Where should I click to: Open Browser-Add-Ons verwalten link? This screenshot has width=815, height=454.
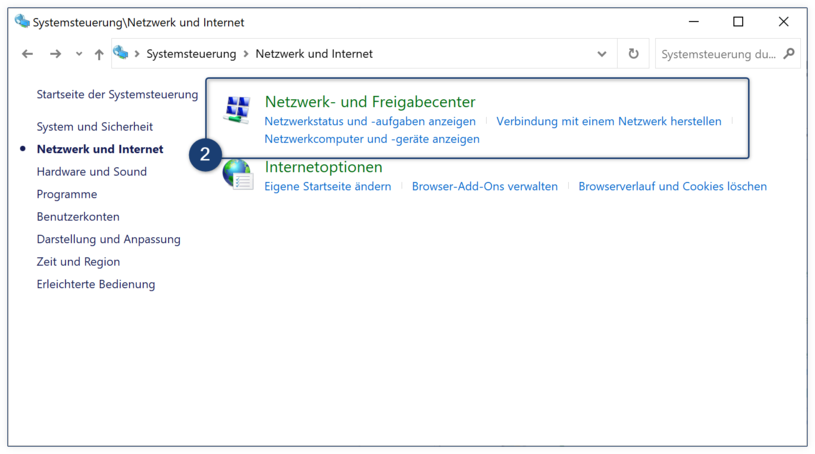[x=484, y=186]
